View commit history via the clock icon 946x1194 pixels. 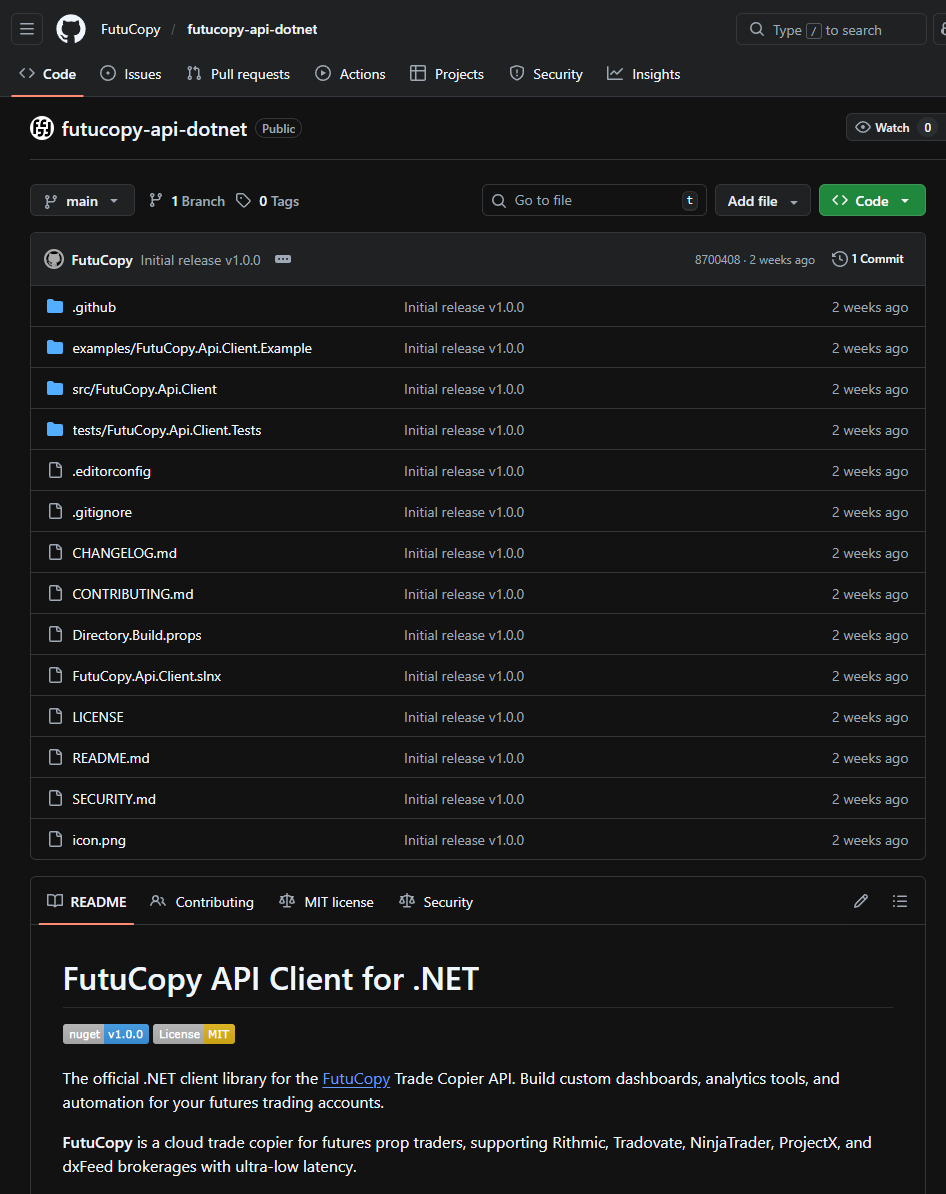pyautogui.click(x=839, y=258)
